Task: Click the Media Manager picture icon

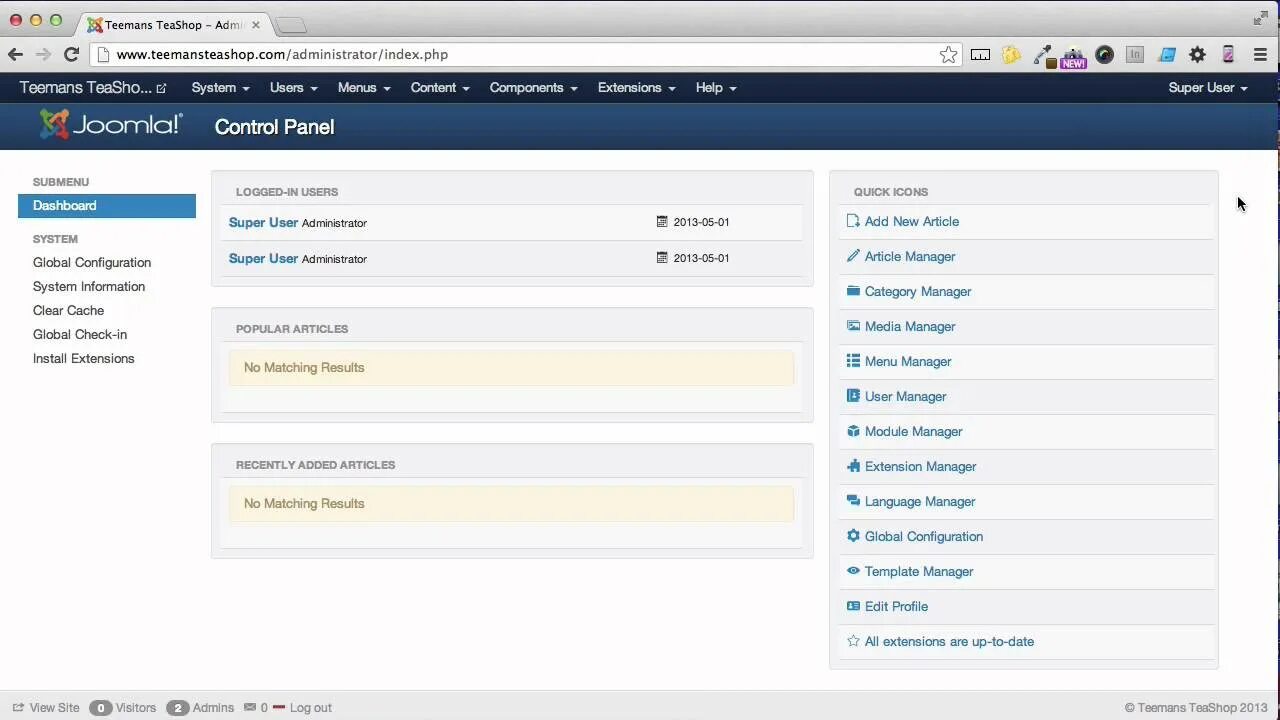Action: (853, 326)
